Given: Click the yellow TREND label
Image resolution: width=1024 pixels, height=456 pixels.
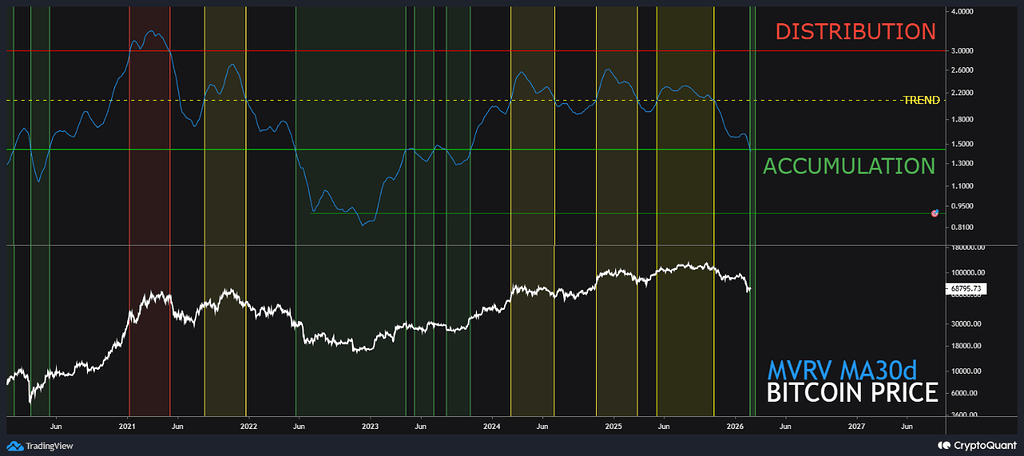Looking at the screenshot, I should (x=920, y=100).
